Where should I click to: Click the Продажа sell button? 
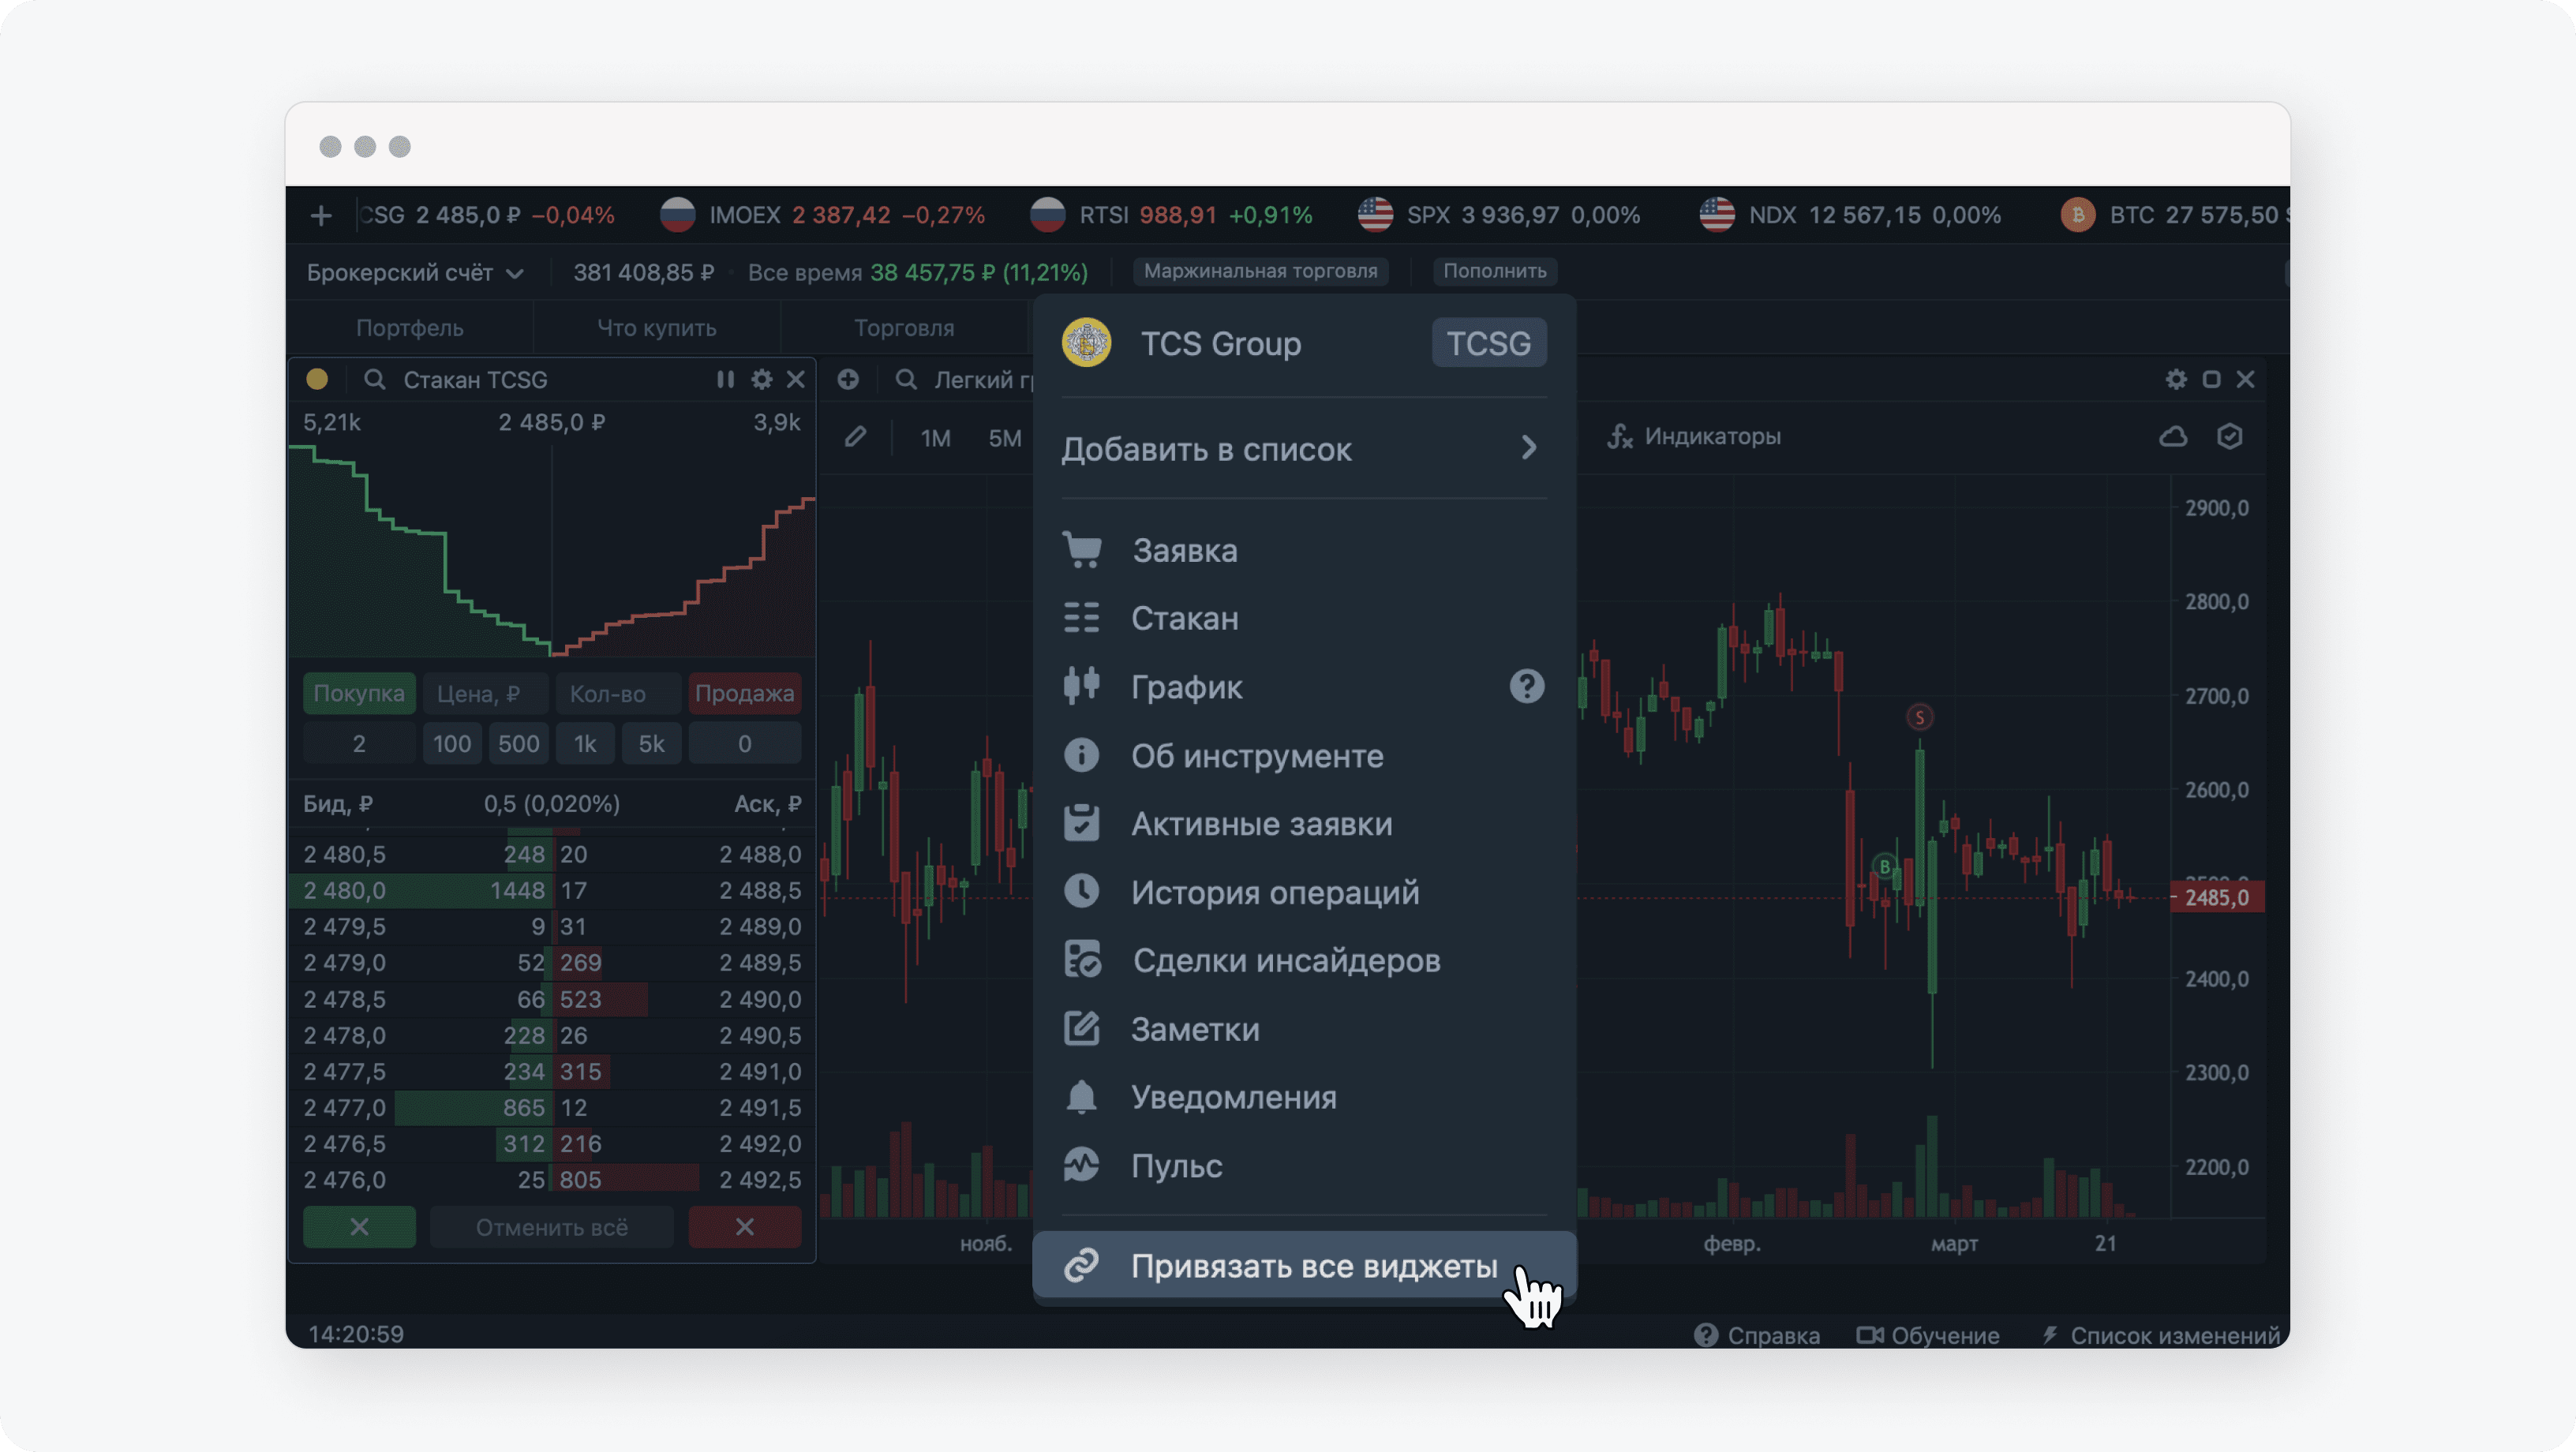point(744,693)
